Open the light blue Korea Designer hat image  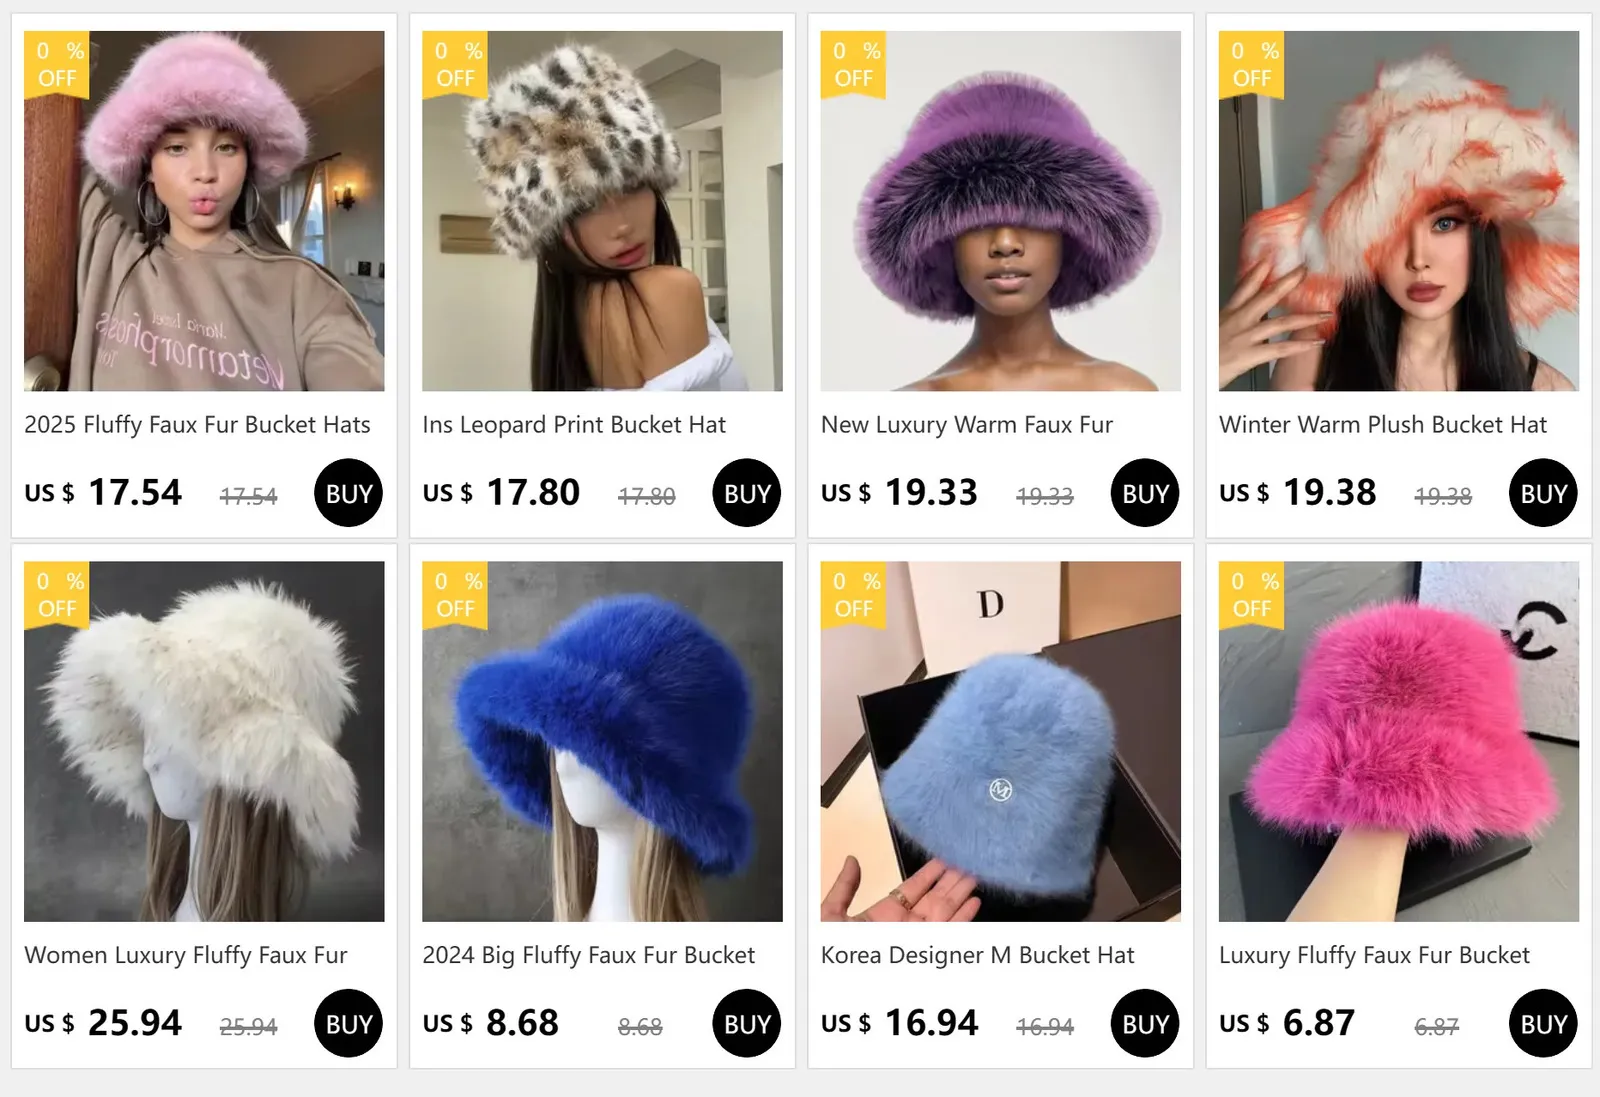[x=1000, y=741]
